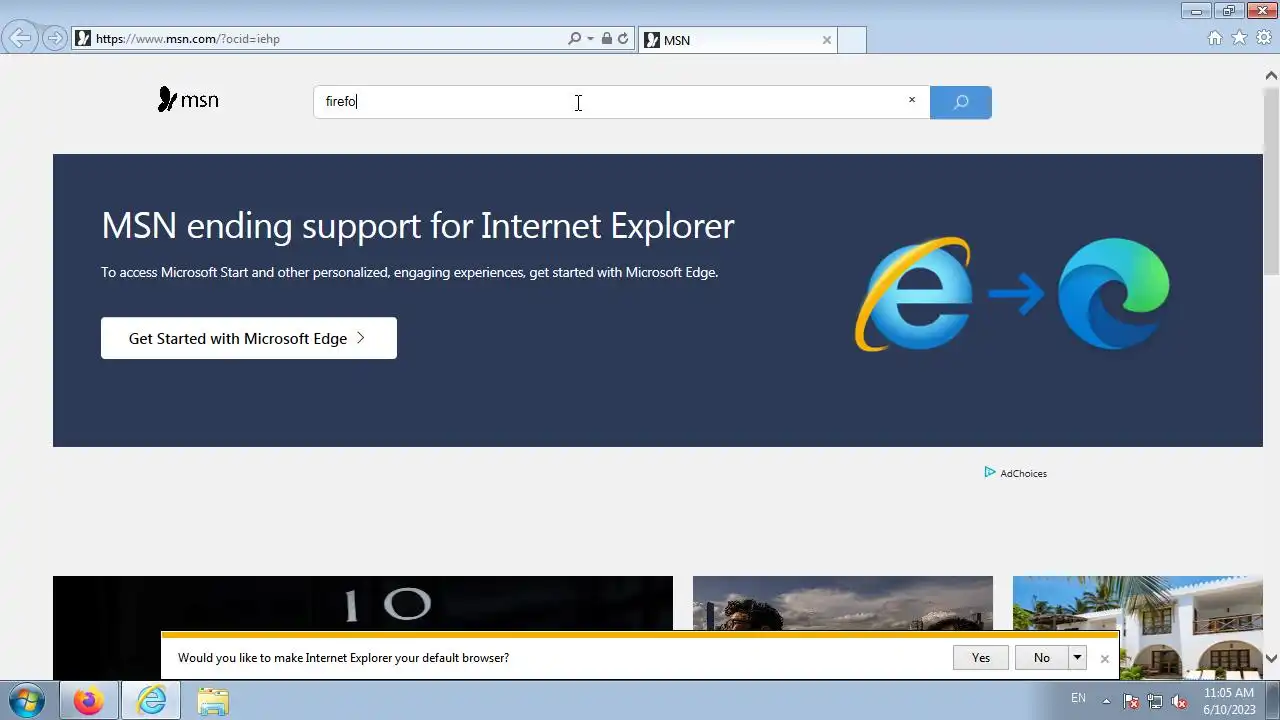The width and height of the screenshot is (1280, 720).
Task: Click the AdChoices link
Action: pos(1023,473)
